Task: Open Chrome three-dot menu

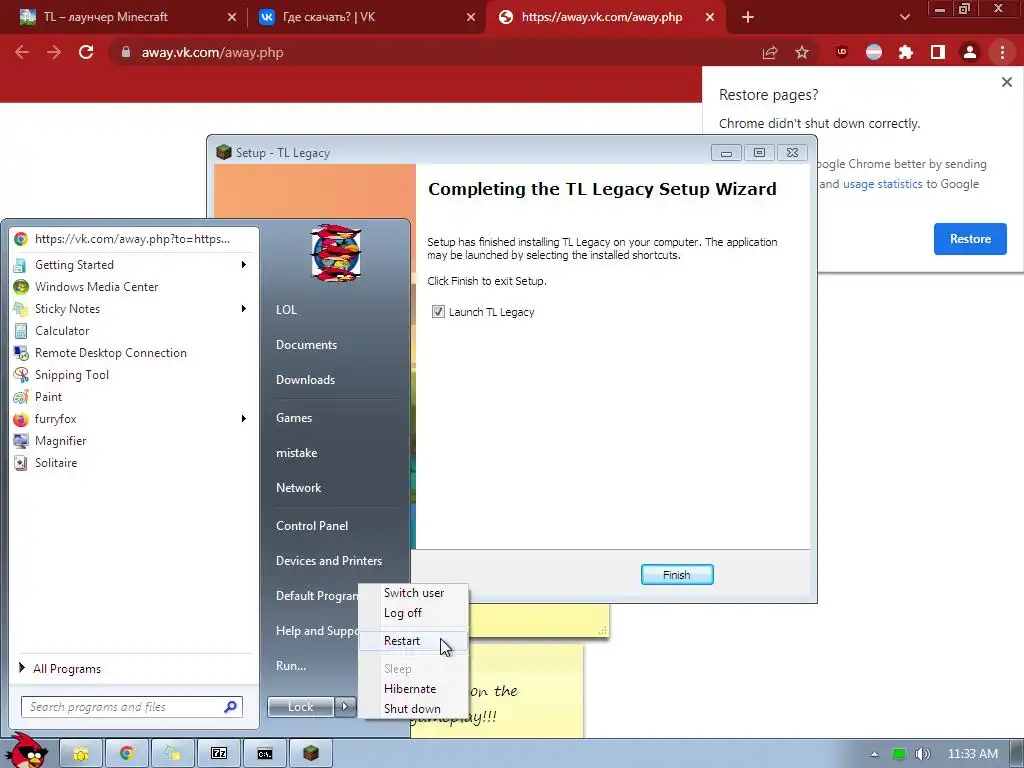Action: tap(1002, 52)
